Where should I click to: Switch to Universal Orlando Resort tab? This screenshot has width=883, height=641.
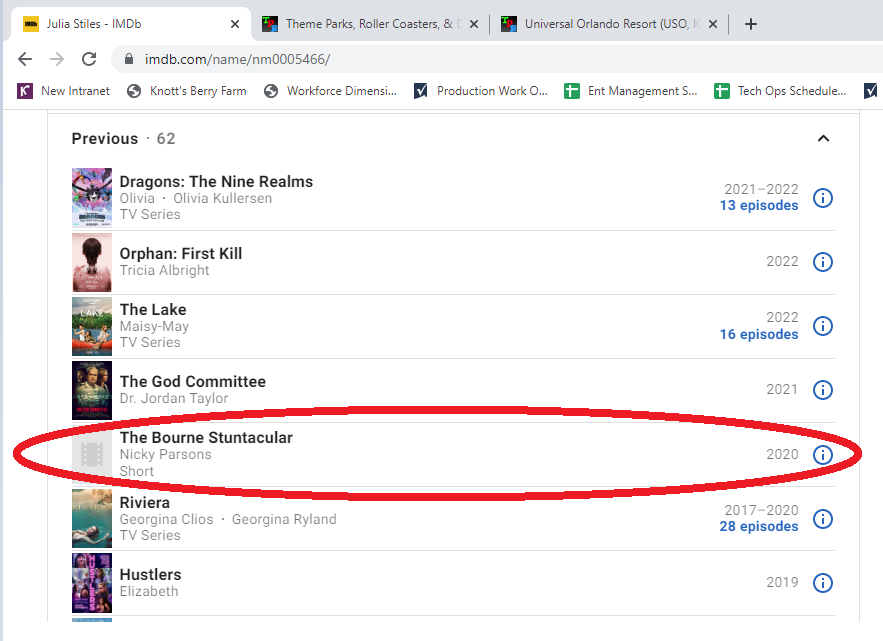point(609,24)
